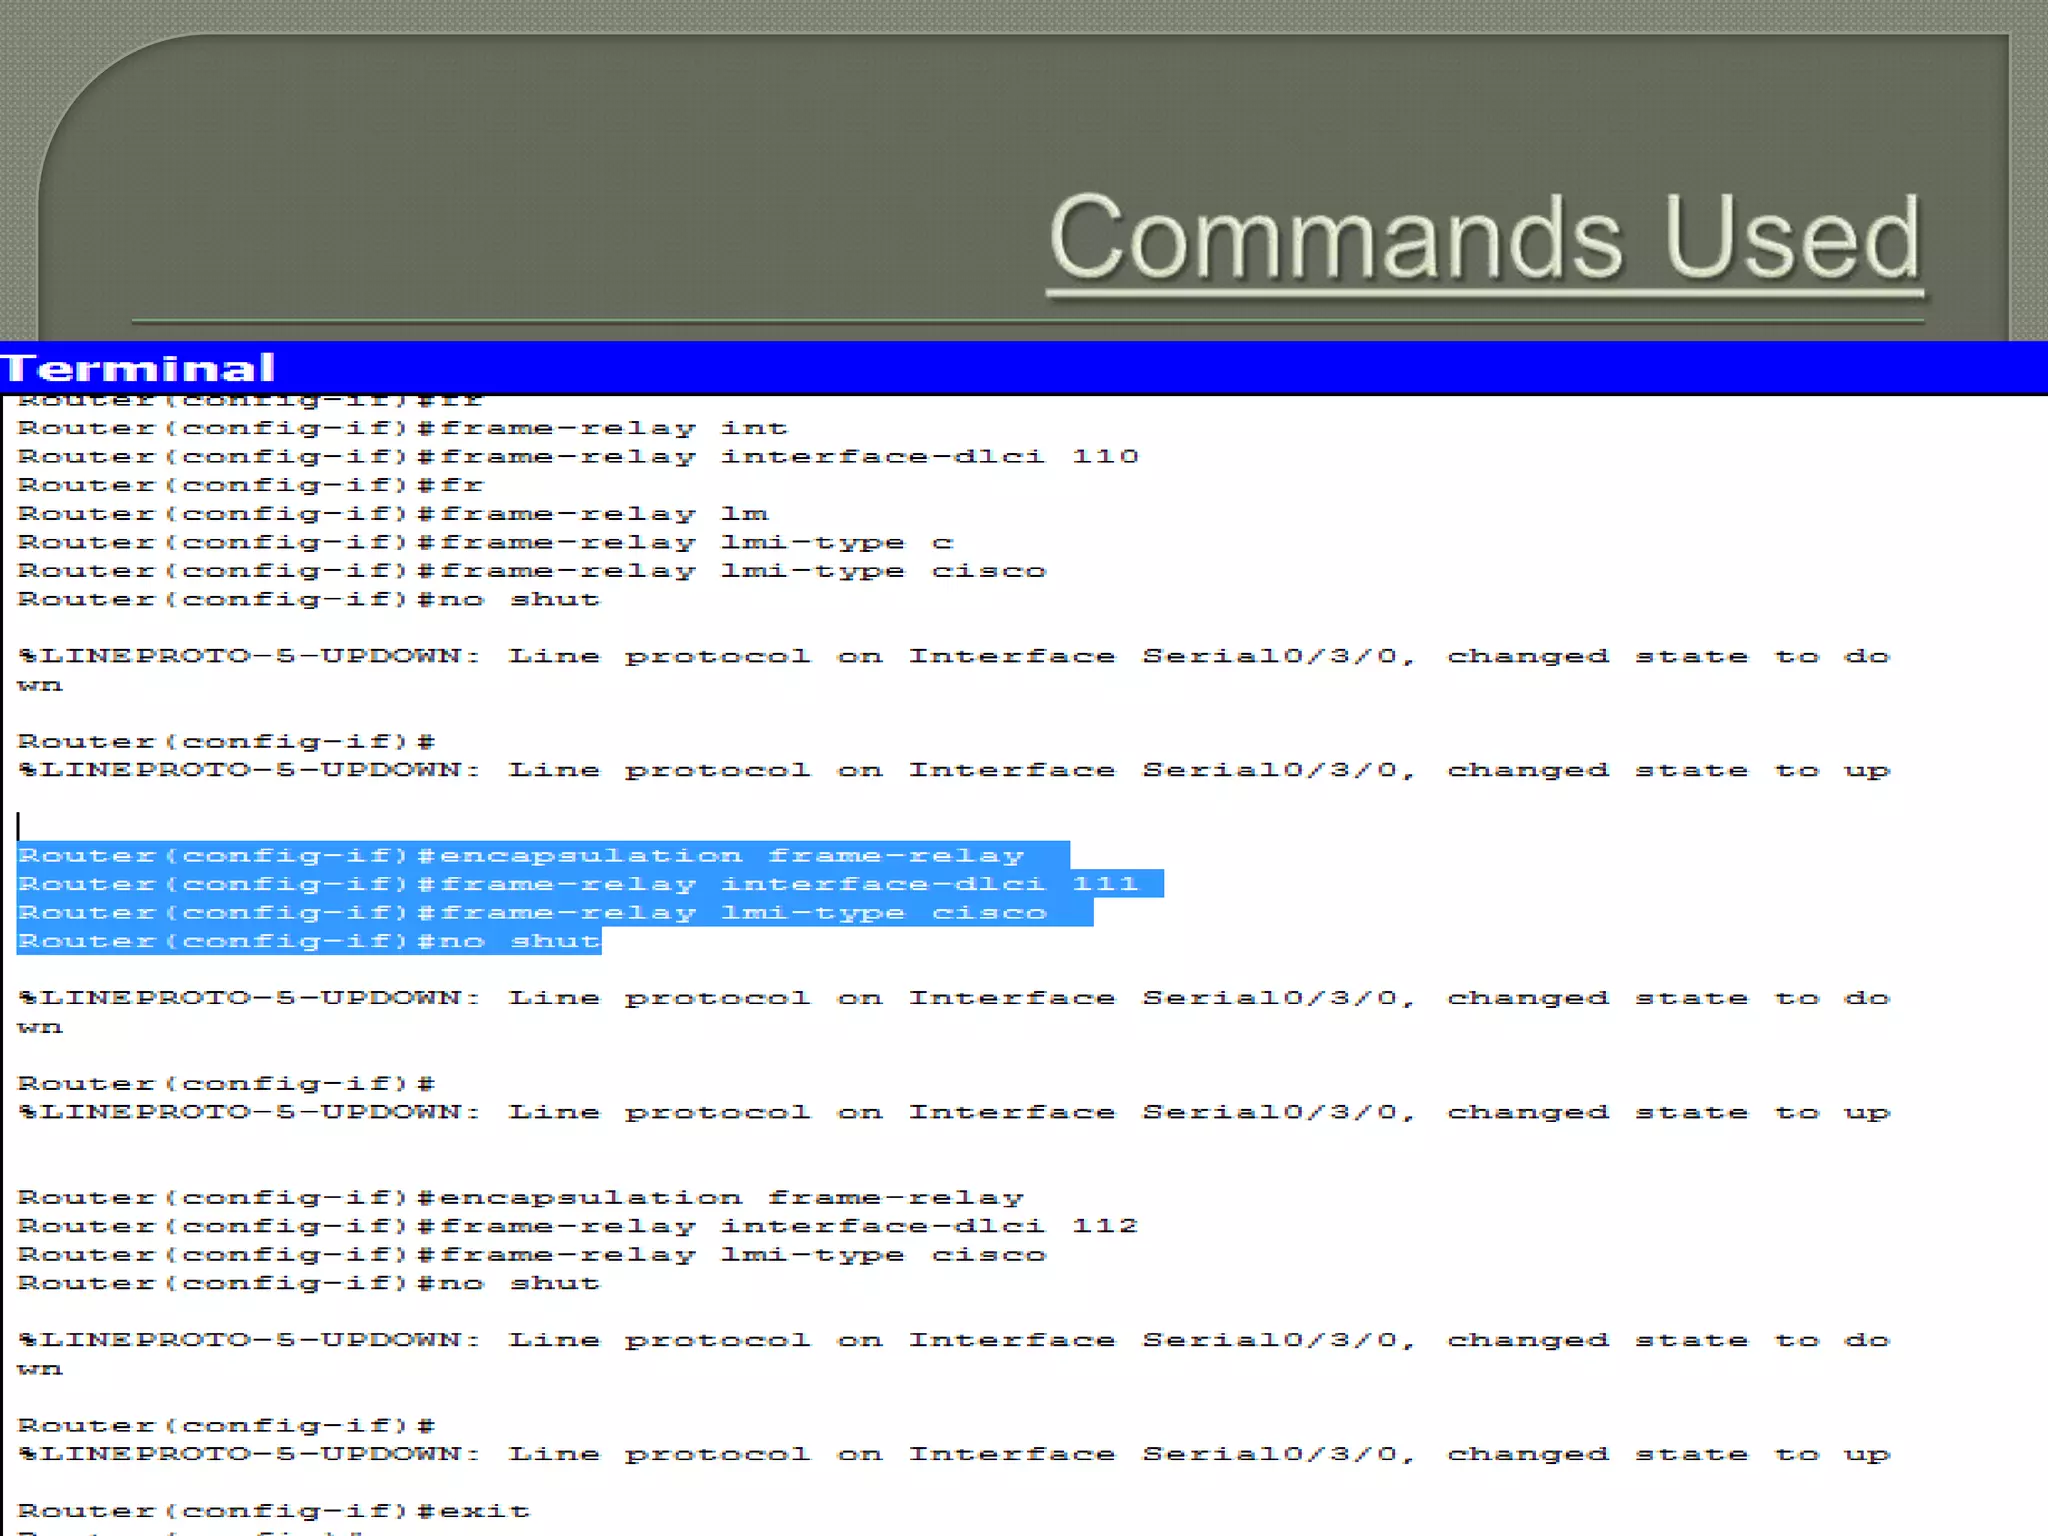Select the highlighted 'interface-dlci 111' line
The image size is (2048, 1536).
tap(577, 884)
